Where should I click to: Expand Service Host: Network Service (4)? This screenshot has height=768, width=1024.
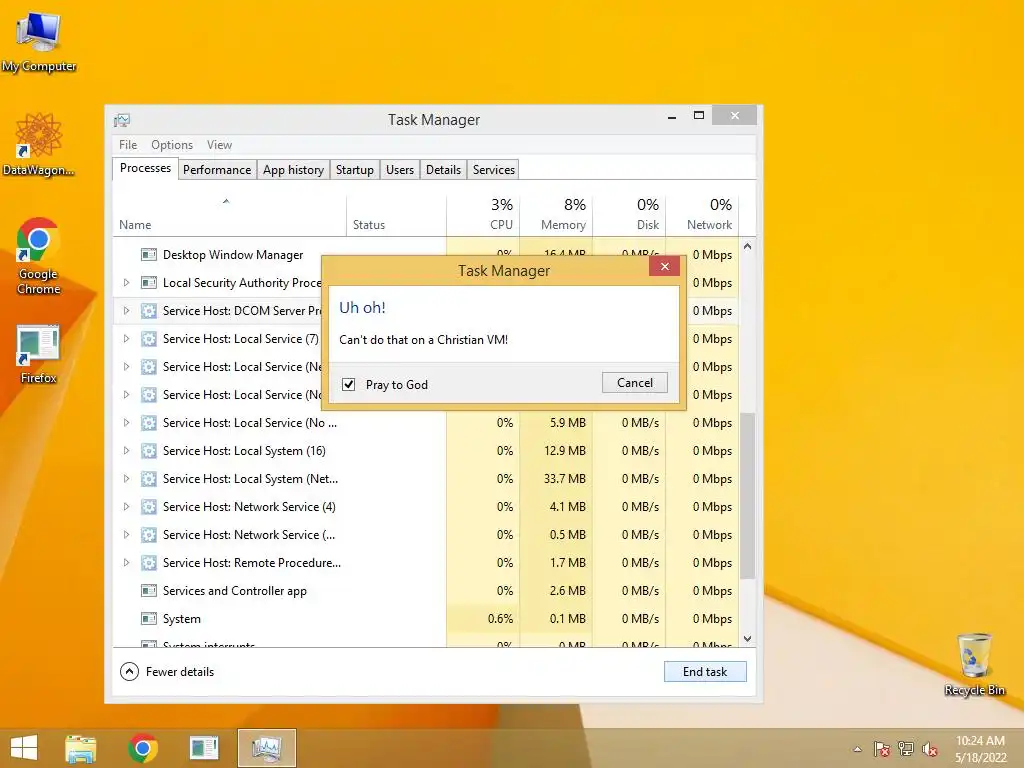click(x=127, y=507)
